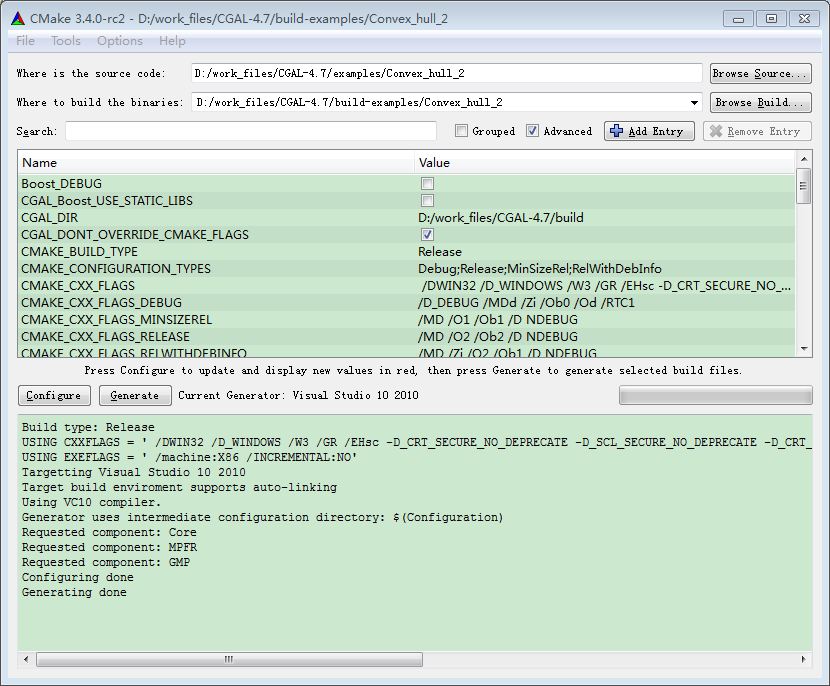Click the cache table scroll up arrow
Screen dimensions: 830x686
(804, 159)
